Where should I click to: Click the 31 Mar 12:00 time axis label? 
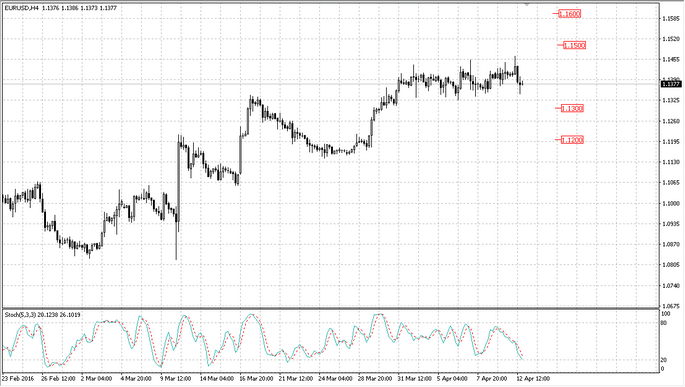pyautogui.click(x=415, y=379)
